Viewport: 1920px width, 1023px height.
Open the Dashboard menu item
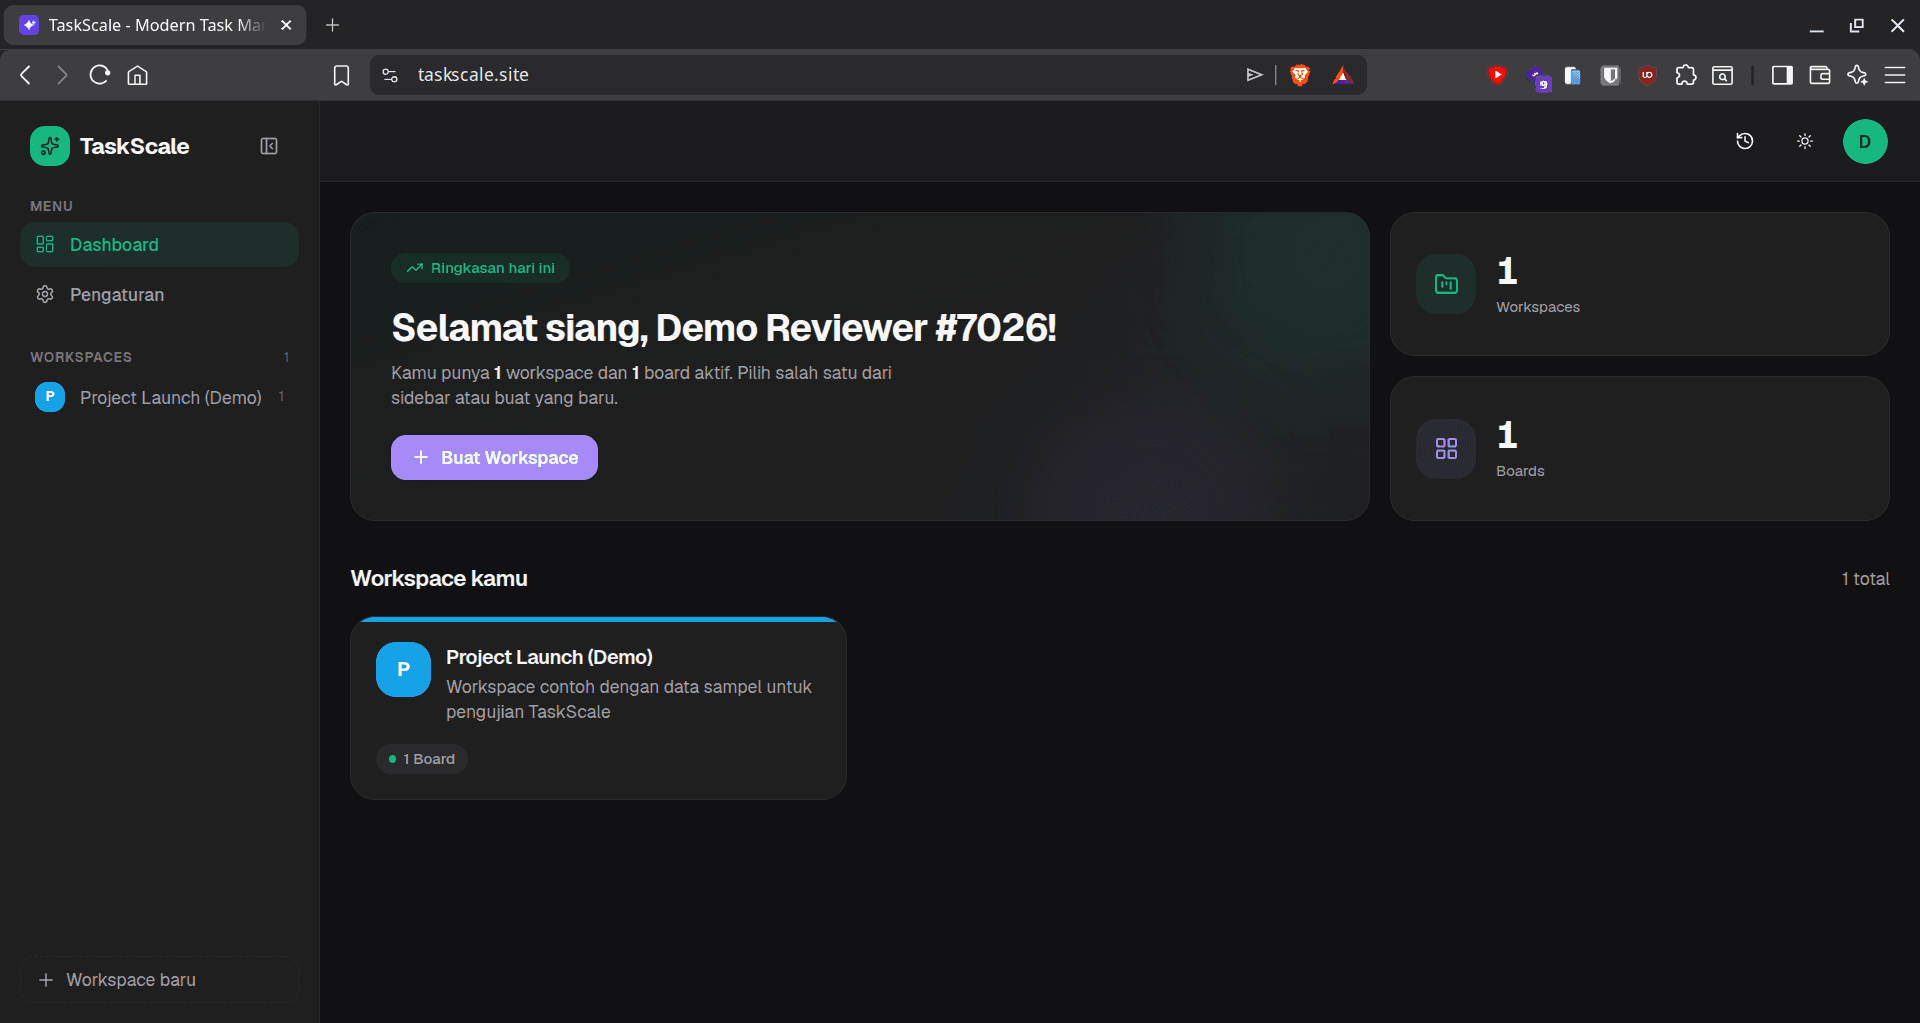coord(159,245)
